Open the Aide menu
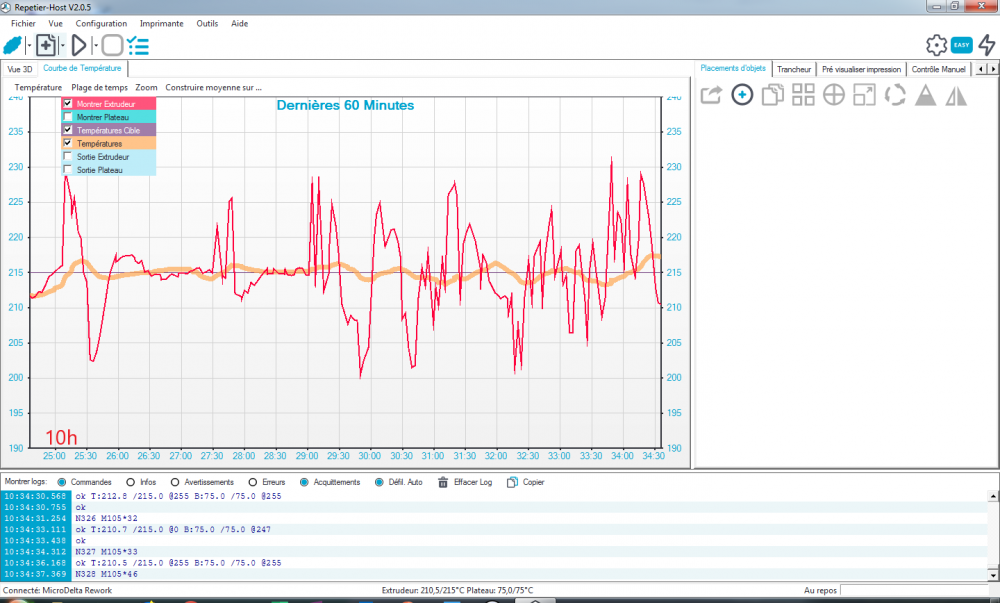The width and height of the screenshot is (1000, 603). point(240,24)
